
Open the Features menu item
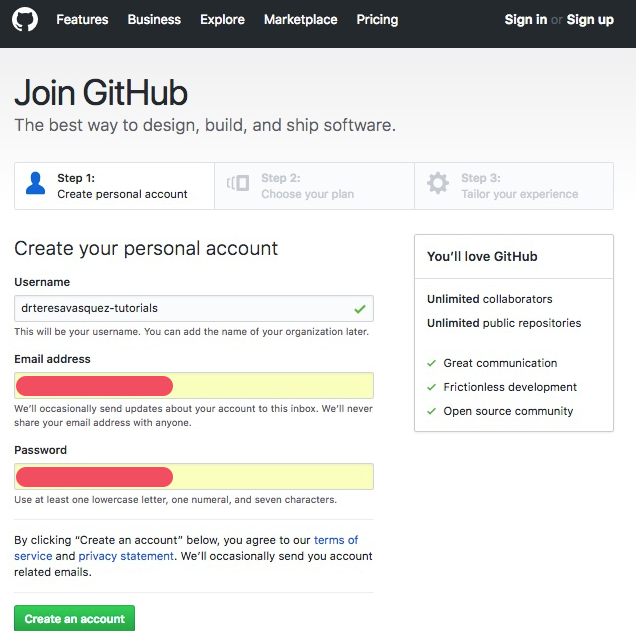(x=82, y=19)
